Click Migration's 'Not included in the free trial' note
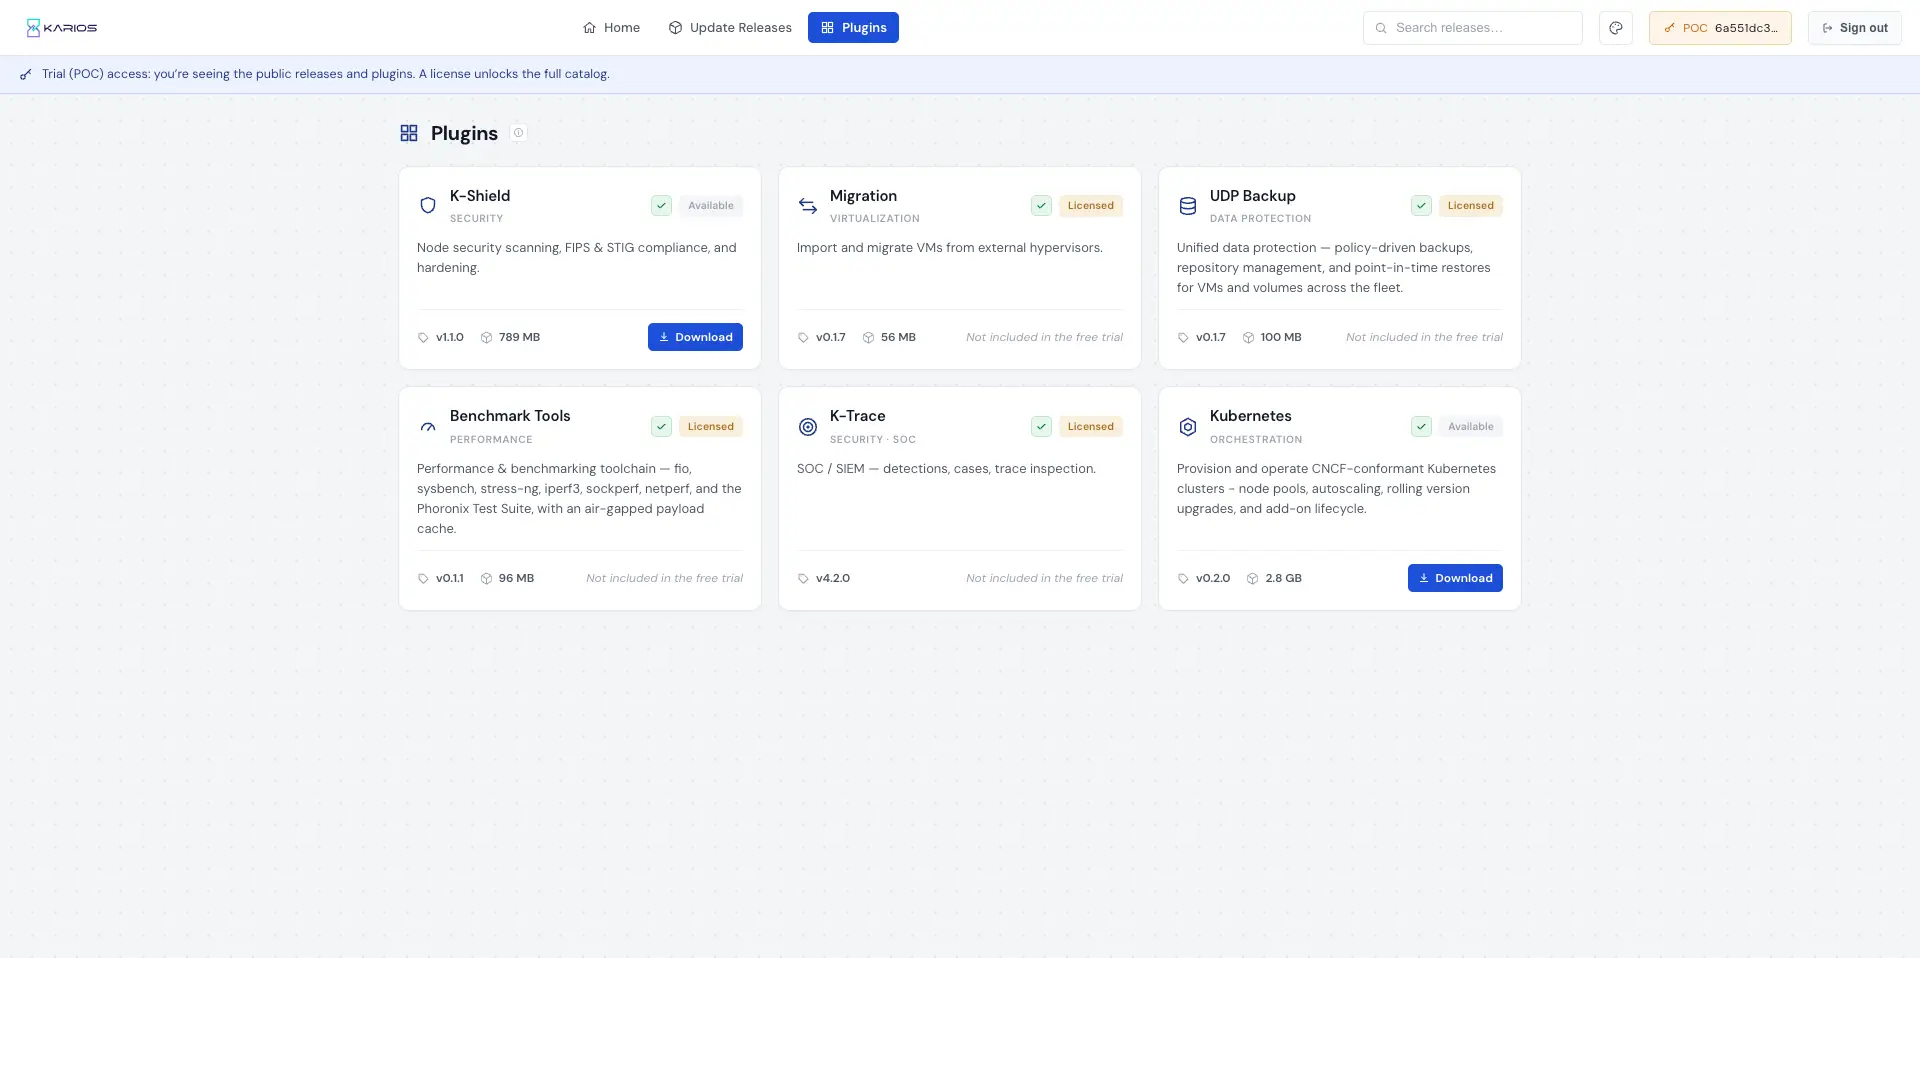Screen dimensions: 1920x1080 pyautogui.click(x=1044, y=338)
